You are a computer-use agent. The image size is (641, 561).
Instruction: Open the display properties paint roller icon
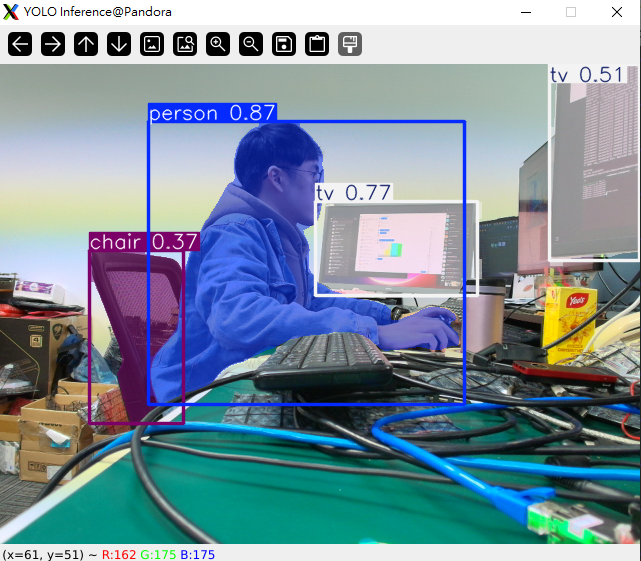click(350, 44)
